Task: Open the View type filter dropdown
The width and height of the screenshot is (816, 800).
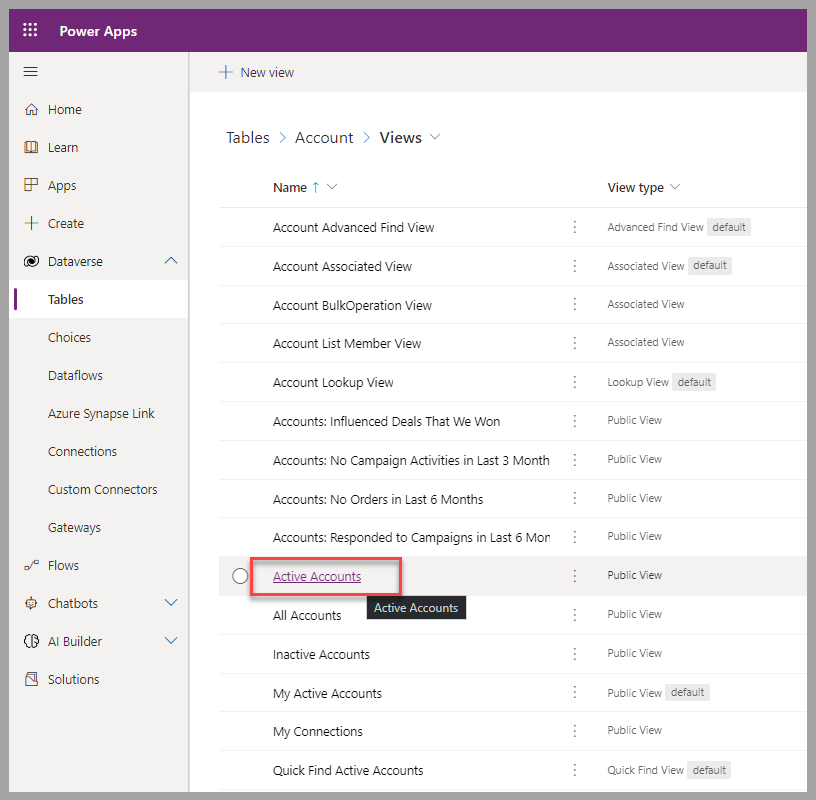Action: pyautogui.click(x=676, y=187)
